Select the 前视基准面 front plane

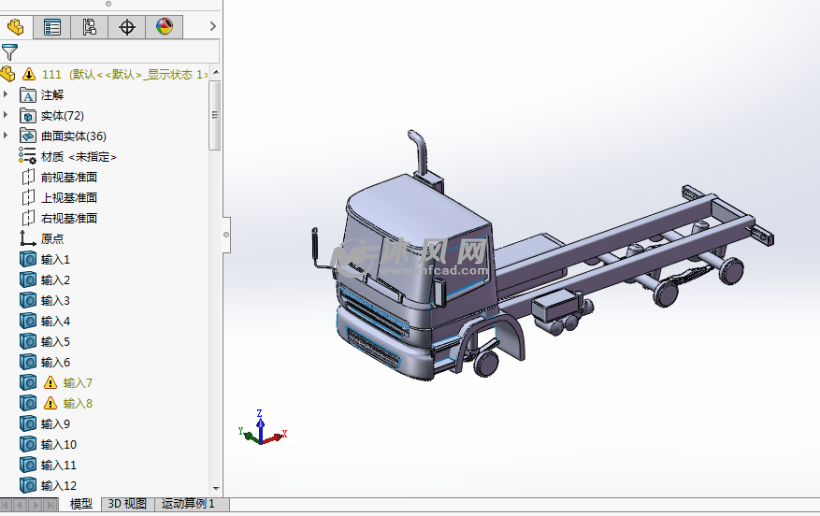click(68, 177)
